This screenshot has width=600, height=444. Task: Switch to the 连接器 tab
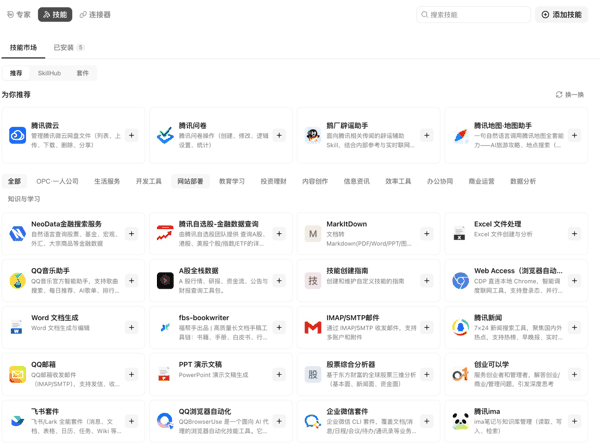(x=95, y=15)
